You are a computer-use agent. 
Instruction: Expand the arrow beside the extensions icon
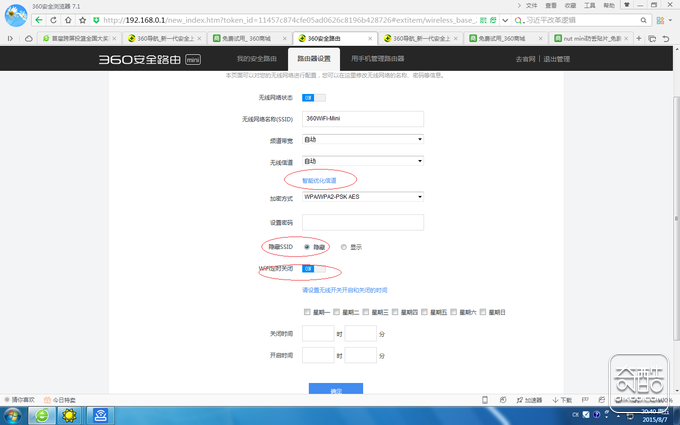(x=671, y=20)
